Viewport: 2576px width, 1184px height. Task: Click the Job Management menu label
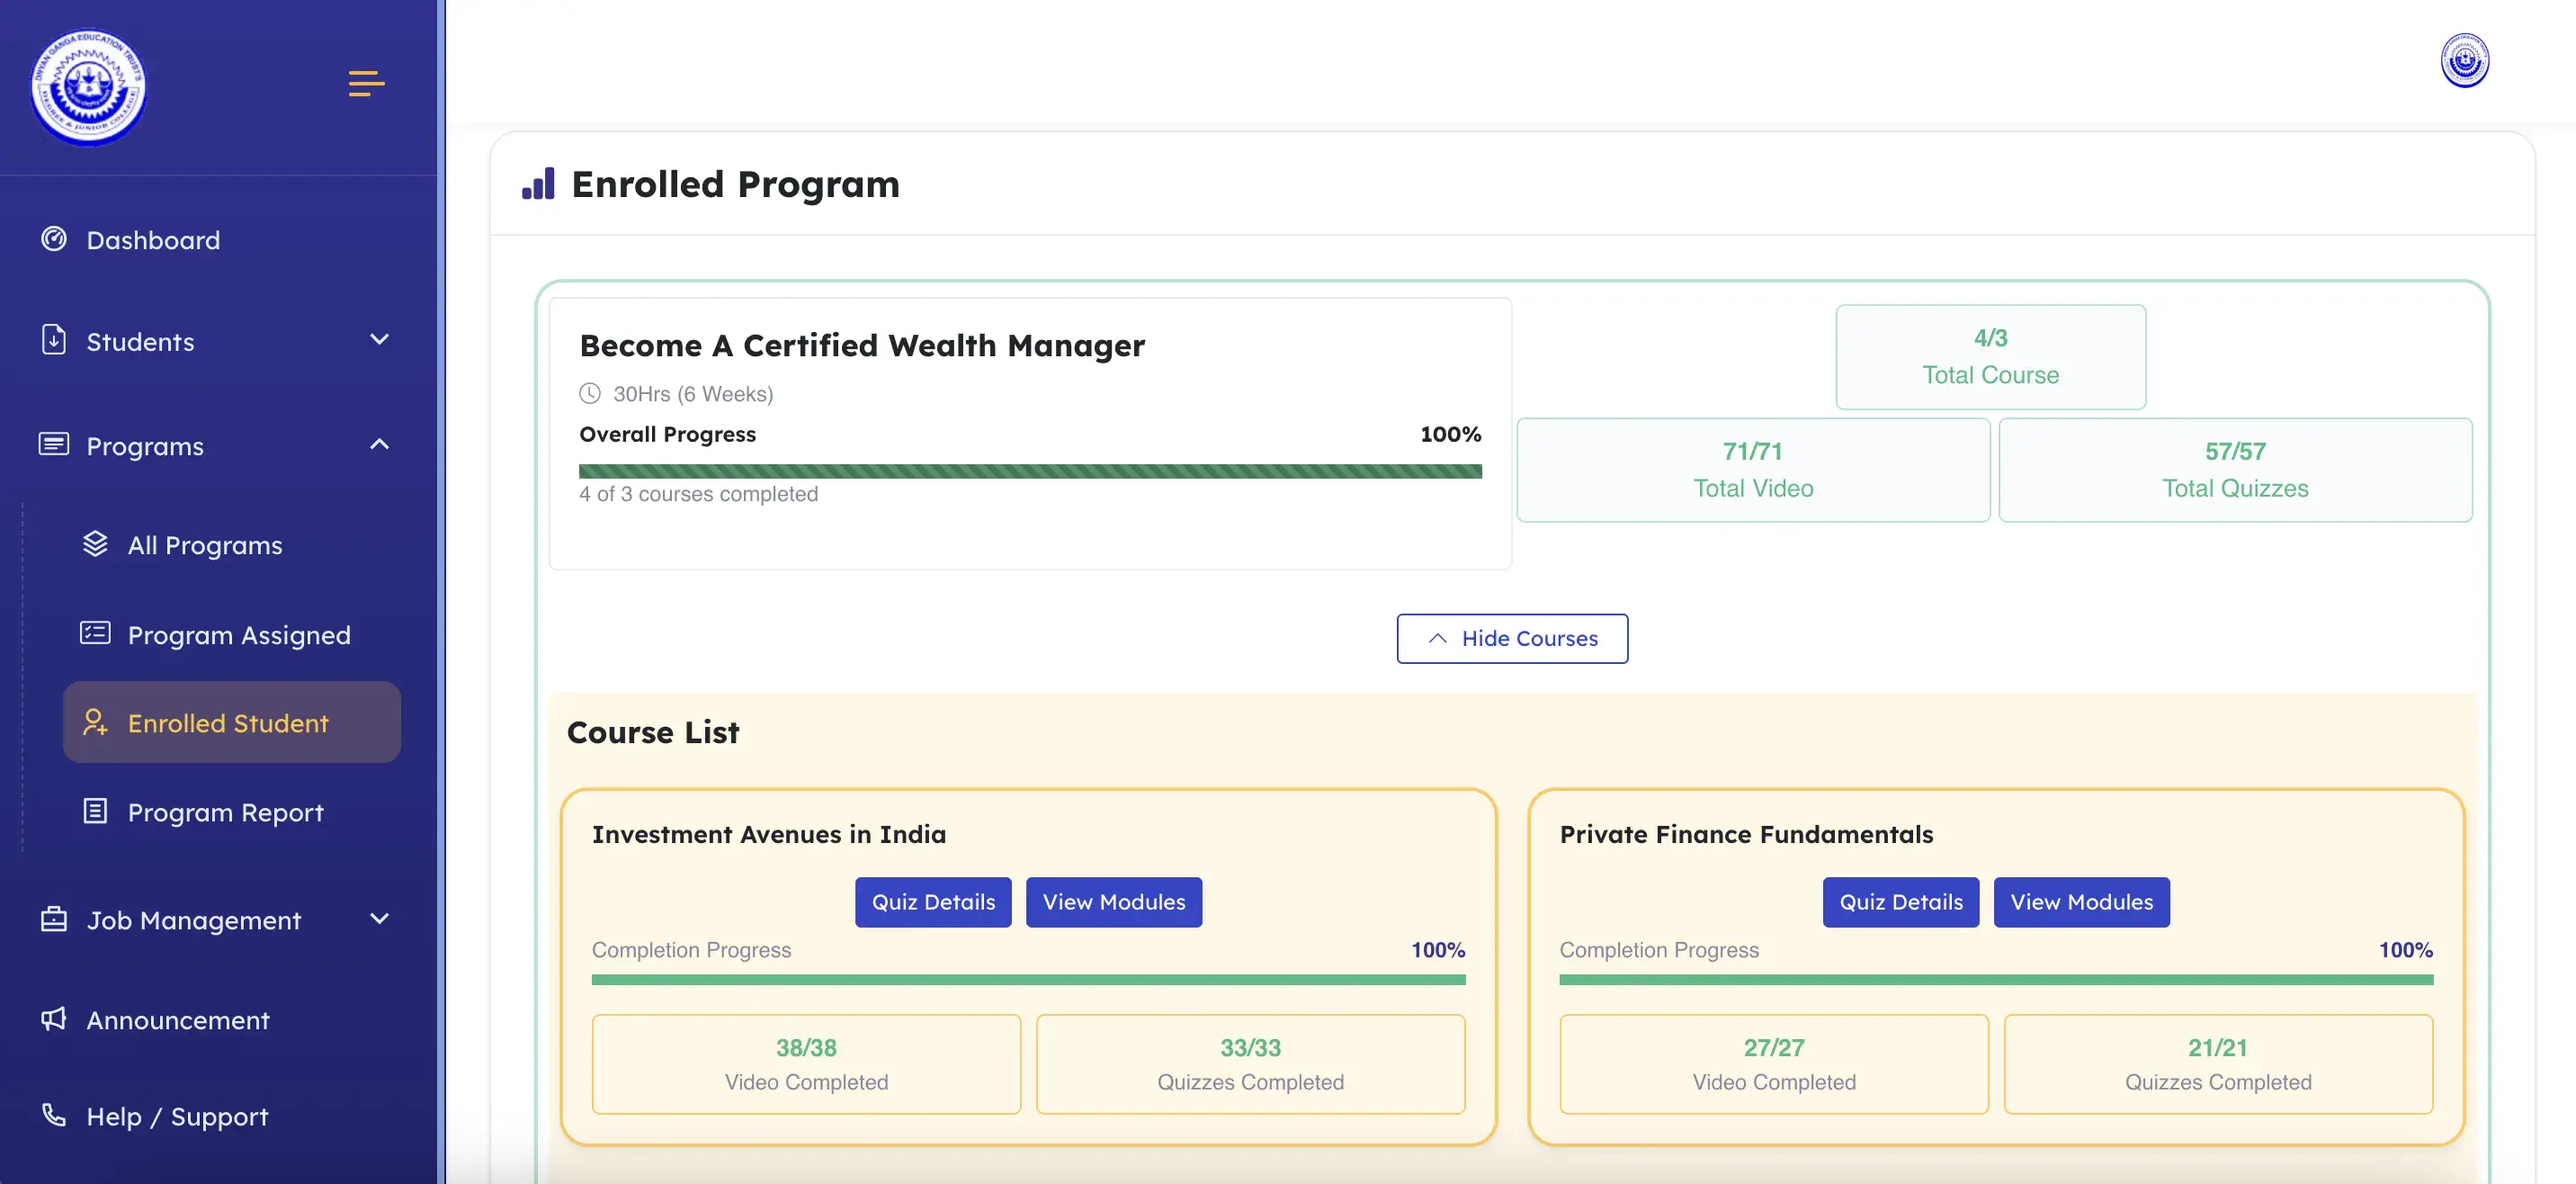tap(194, 920)
